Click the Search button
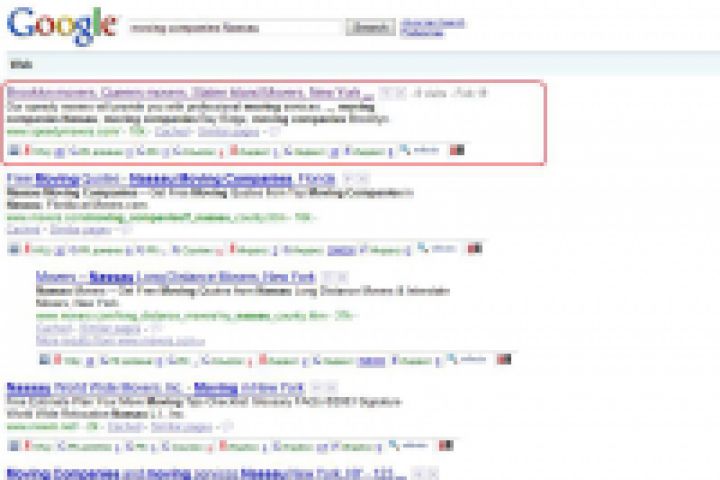The image size is (720, 480). (x=370, y=28)
